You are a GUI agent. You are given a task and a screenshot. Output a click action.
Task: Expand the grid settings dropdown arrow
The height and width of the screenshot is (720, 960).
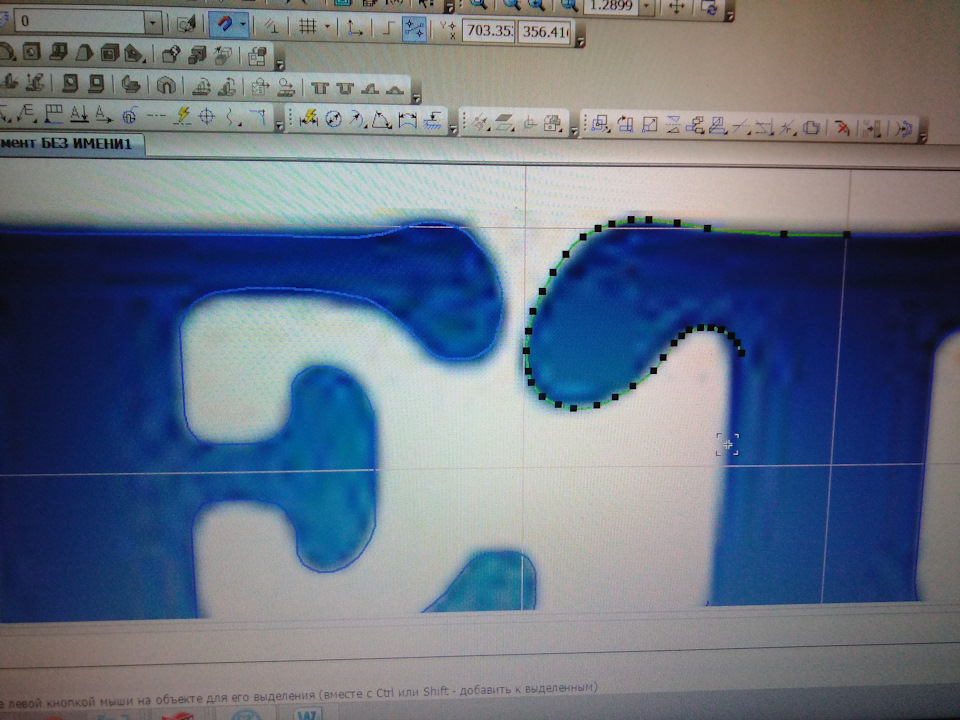coord(327,27)
